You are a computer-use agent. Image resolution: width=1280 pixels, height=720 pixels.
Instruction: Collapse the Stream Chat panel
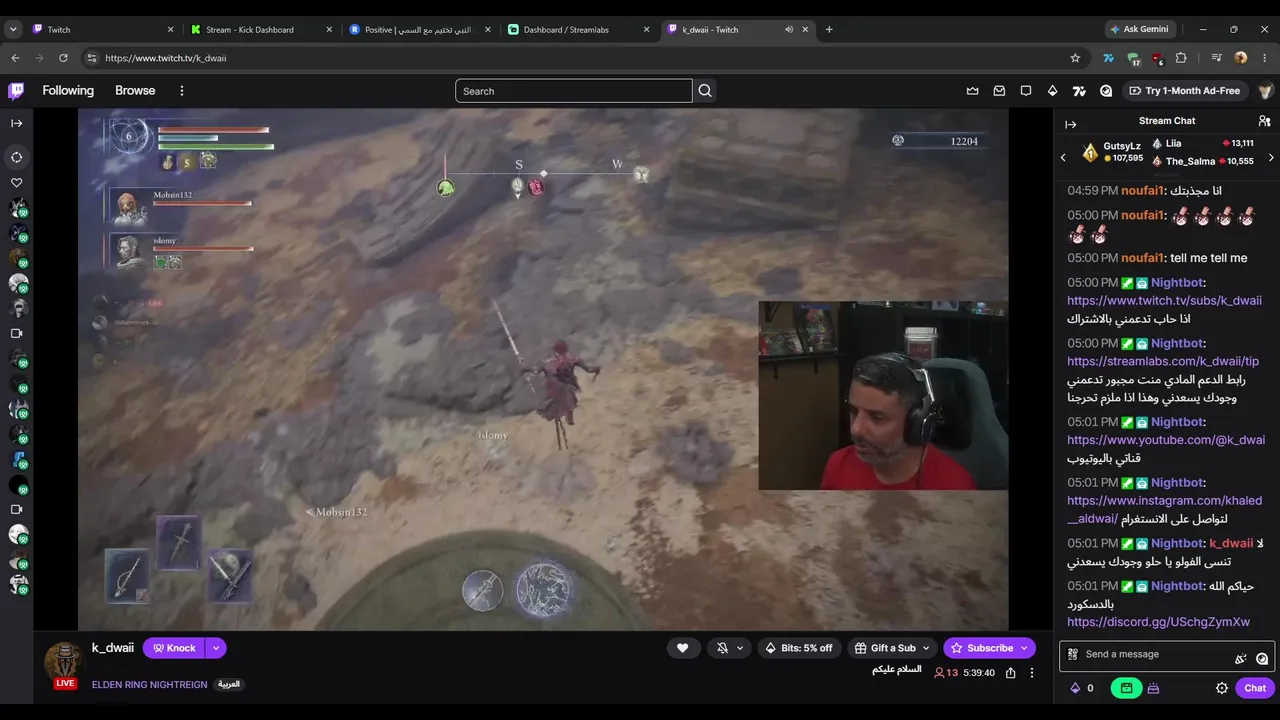(x=1070, y=125)
